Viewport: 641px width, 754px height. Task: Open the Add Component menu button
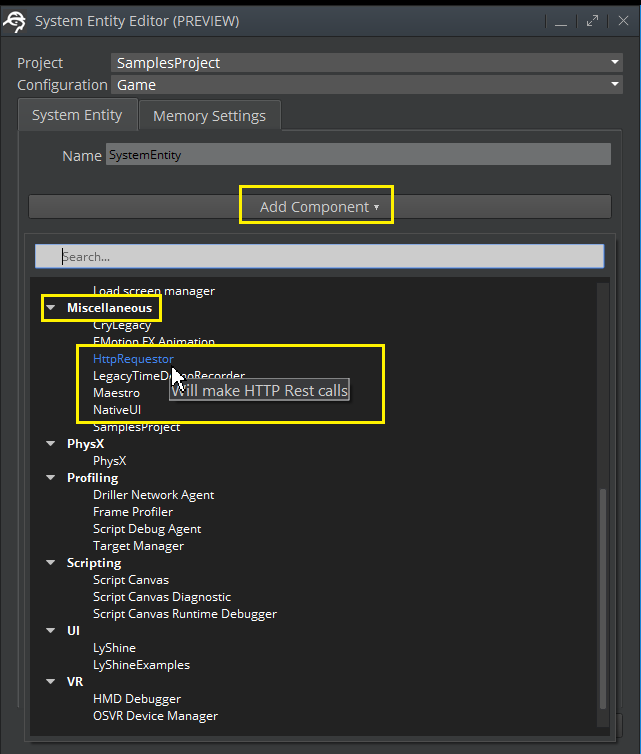(x=320, y=207)
